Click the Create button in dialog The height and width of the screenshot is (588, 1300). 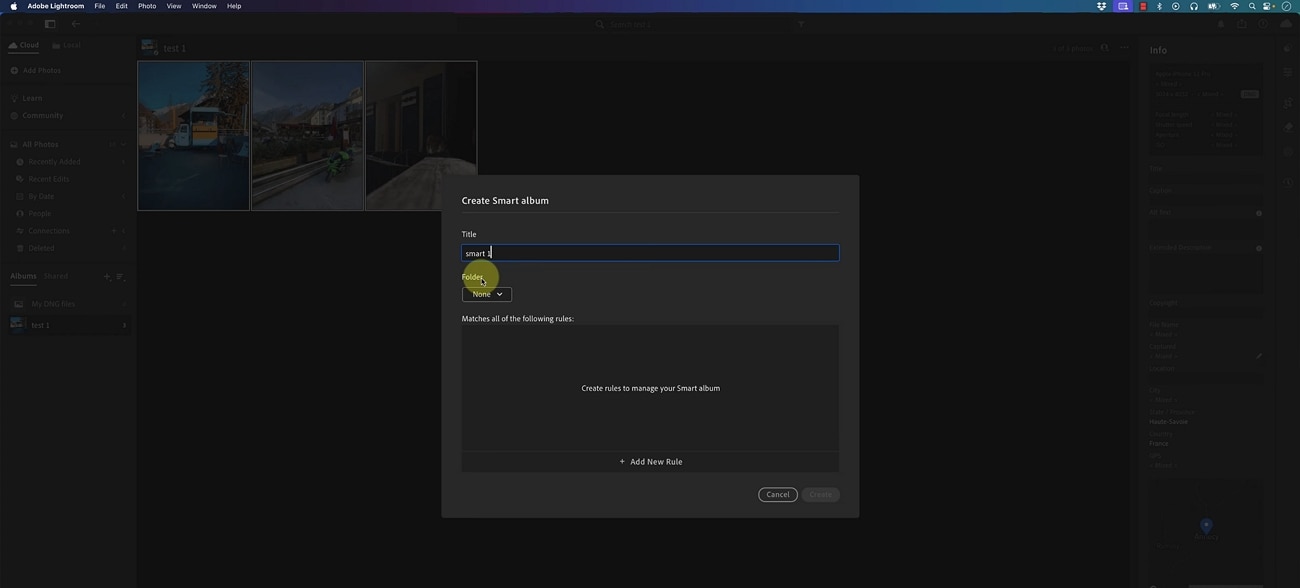(x=820, y=495)
